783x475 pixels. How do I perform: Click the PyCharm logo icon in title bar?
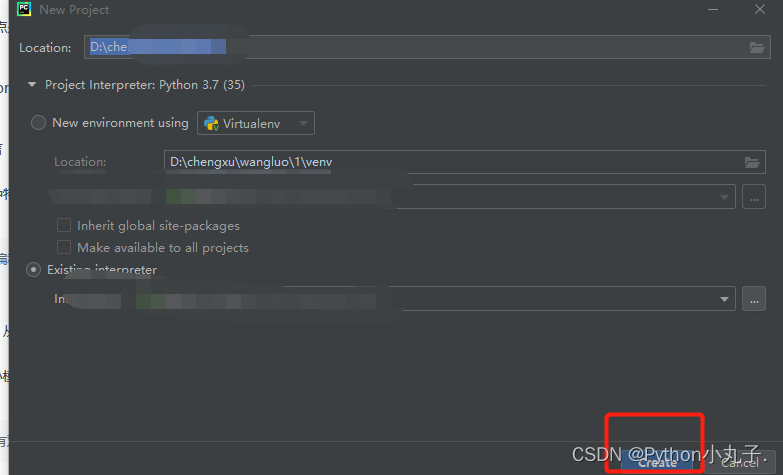23,9
